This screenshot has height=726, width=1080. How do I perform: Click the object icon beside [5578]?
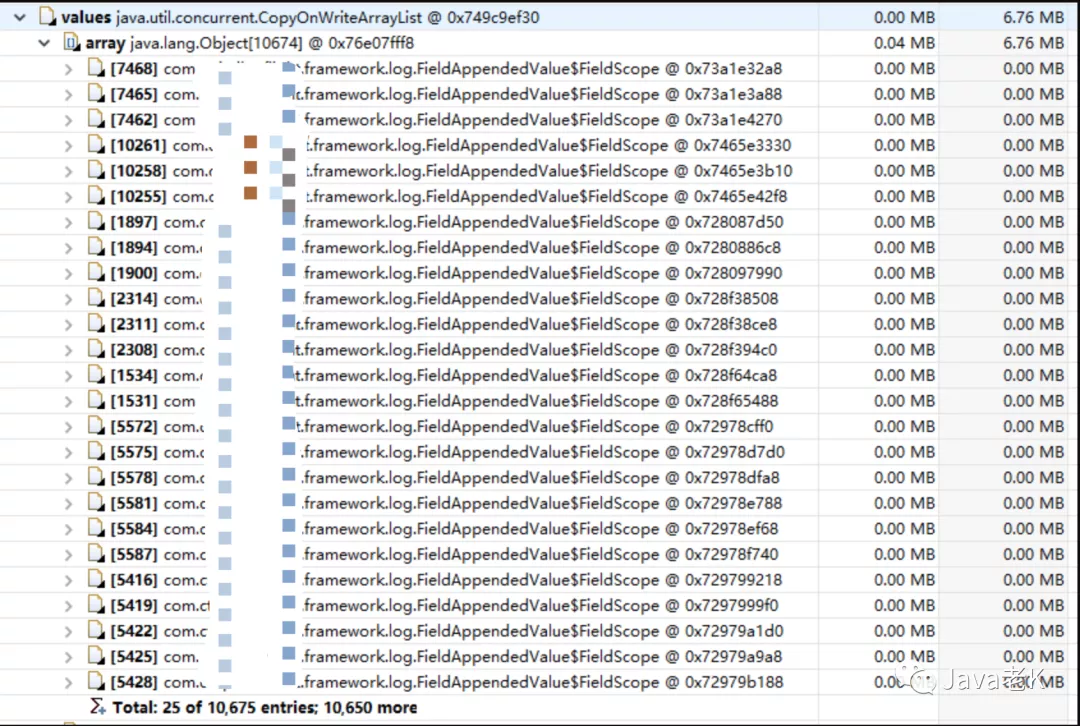coord(96,477)
